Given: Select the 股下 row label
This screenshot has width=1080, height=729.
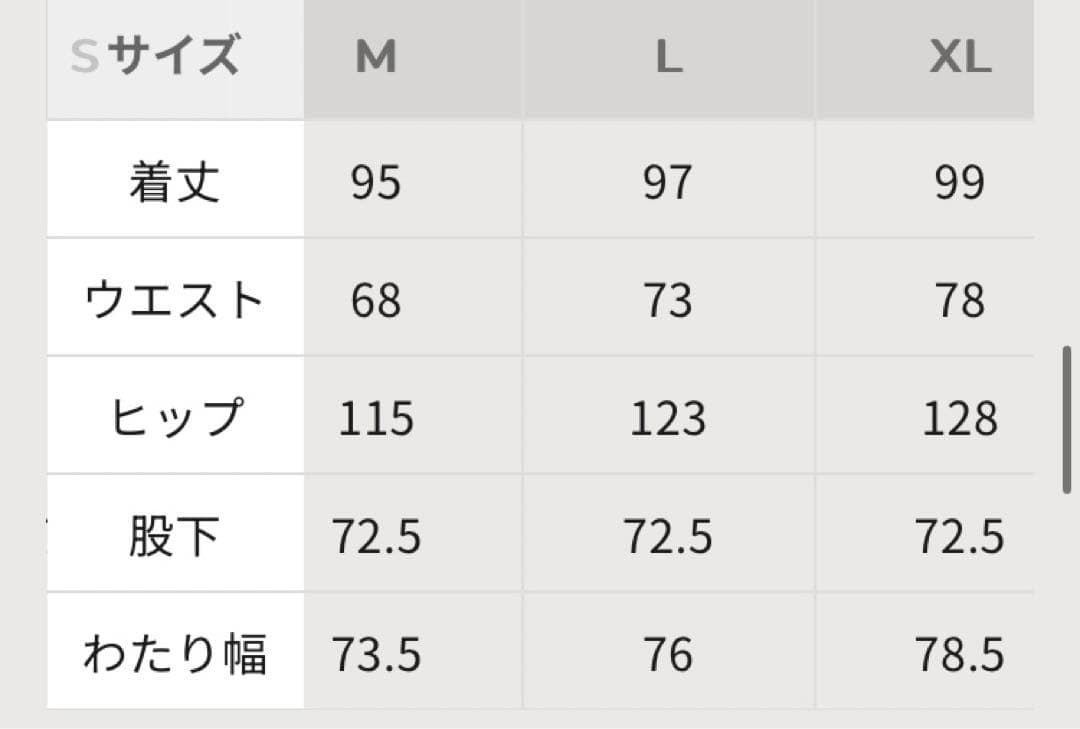Looking at the screenshot, I should [174, 537].
